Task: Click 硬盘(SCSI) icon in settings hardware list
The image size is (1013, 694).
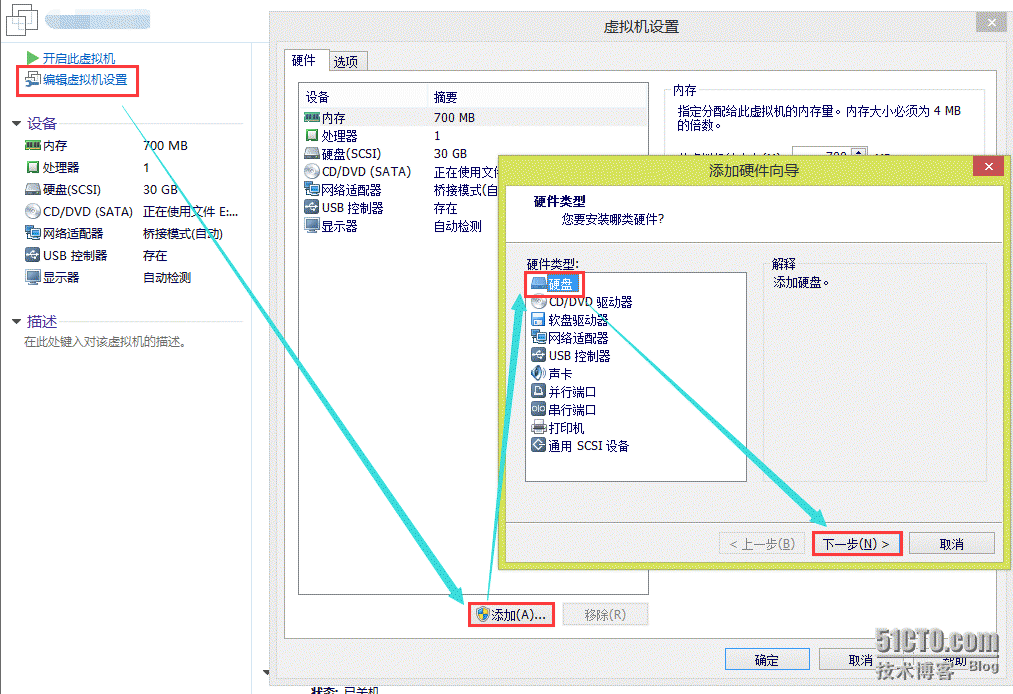Action: click(311, 154)
